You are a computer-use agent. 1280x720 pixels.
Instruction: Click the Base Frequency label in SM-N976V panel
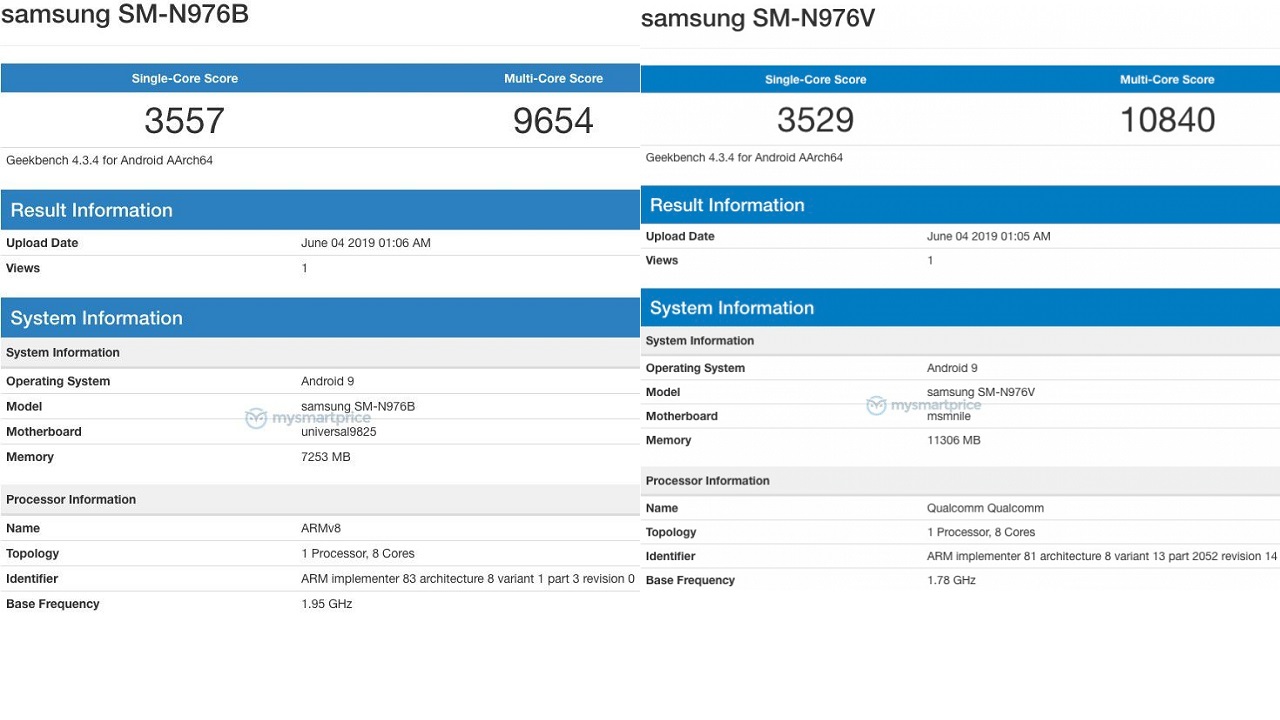(690, 581)
